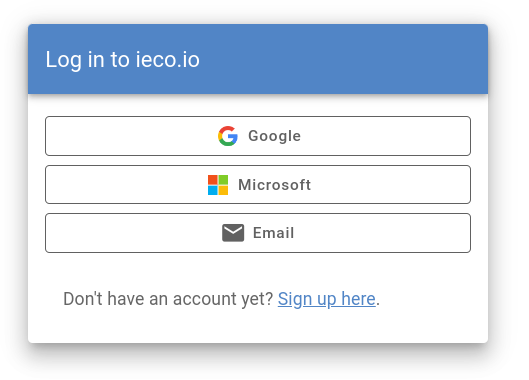Click the 'Google' text label
This screenshot has width=529, height=380.
274,136
